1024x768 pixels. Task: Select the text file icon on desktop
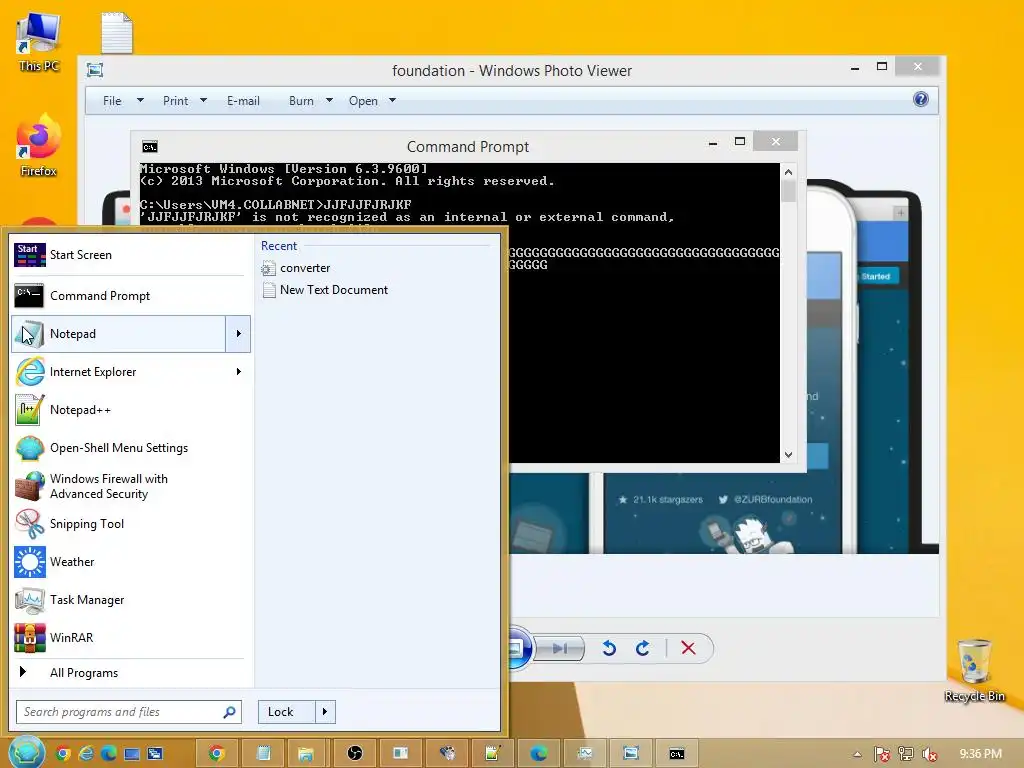[117, 33]
